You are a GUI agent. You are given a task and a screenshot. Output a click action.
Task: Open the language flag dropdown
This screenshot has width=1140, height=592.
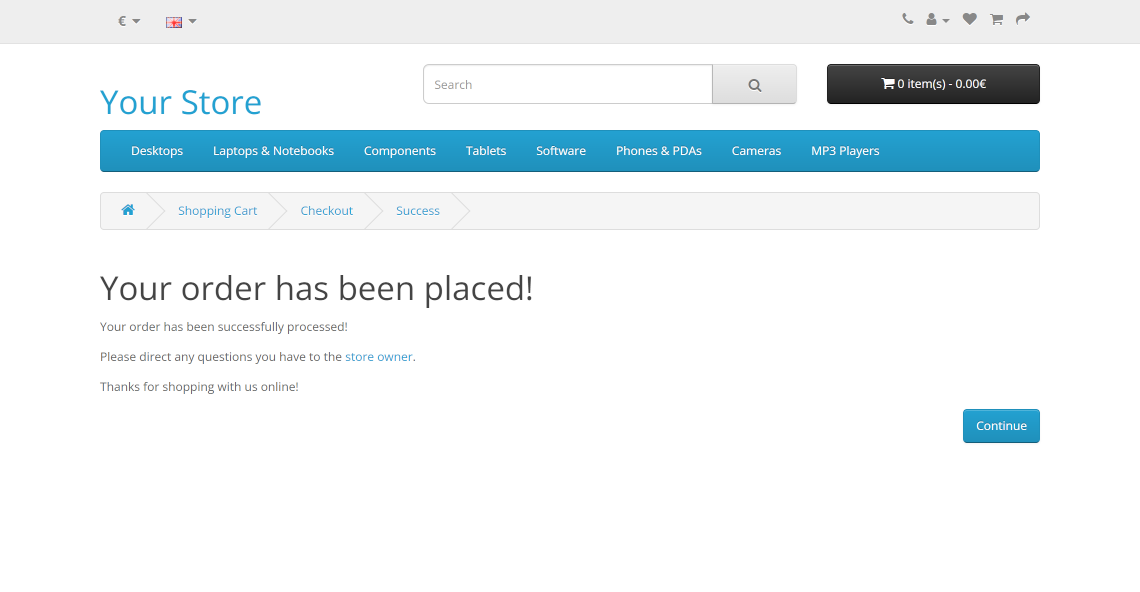click(x=180, y=21)
